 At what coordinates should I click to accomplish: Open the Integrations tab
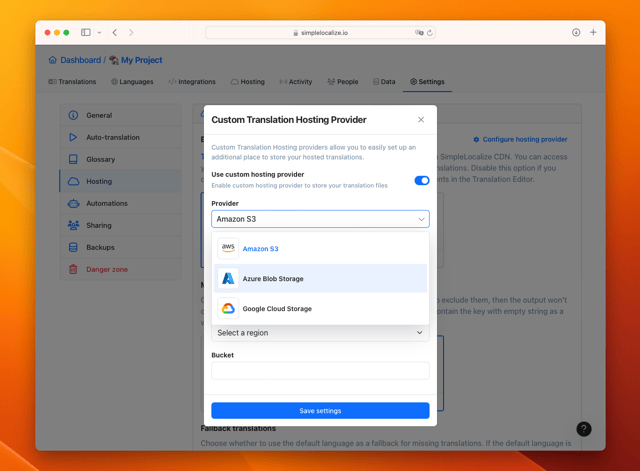192,82
